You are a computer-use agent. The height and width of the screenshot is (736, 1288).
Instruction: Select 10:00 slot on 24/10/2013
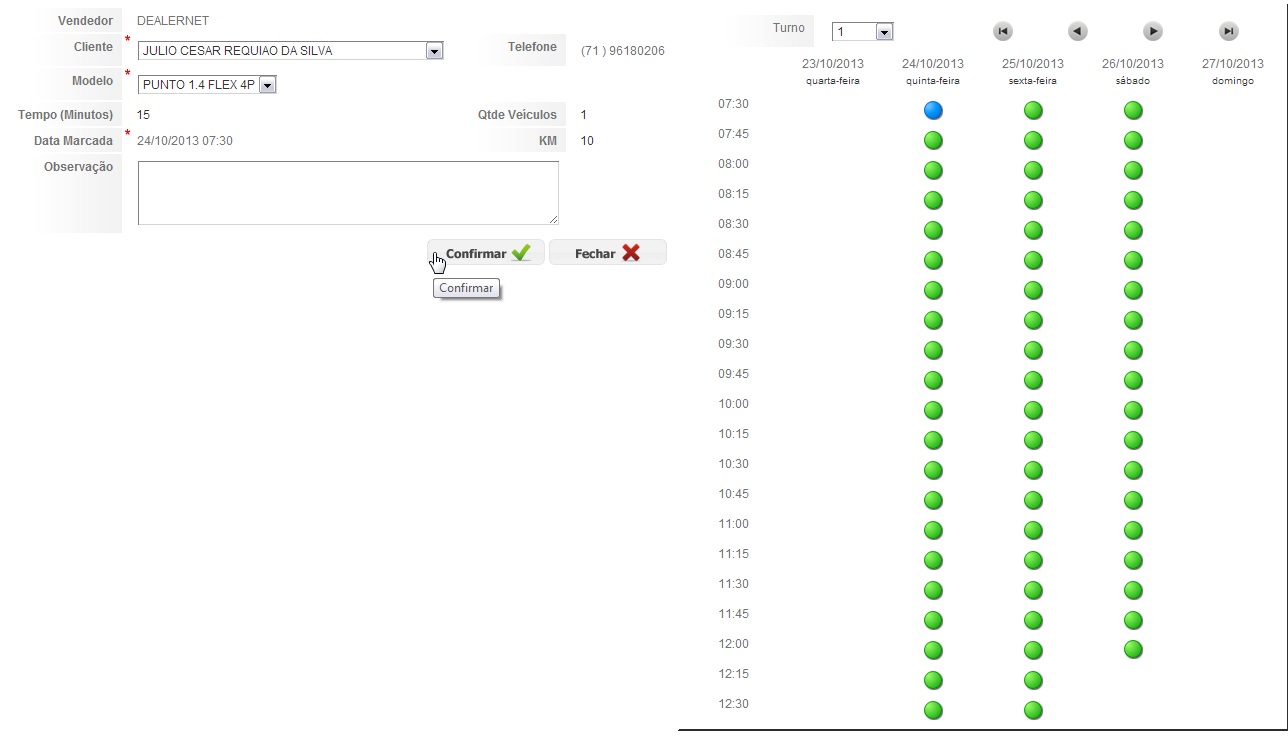coord(933,410)
